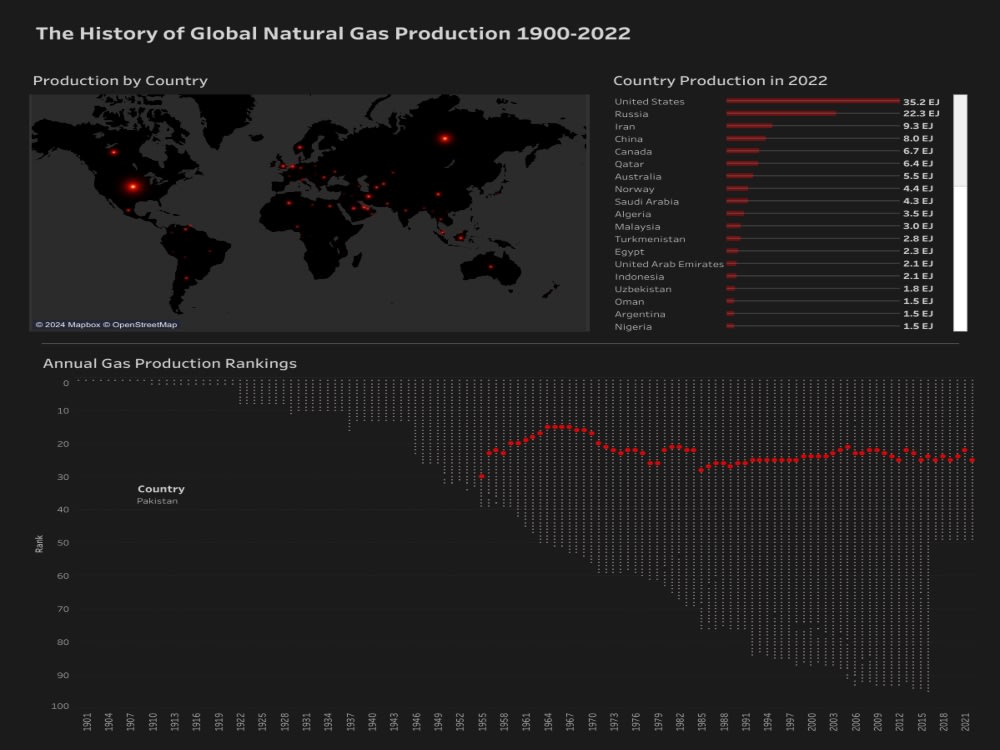Click the red dot over Algeria on map
Screen dimensions: 1000x750
[289, 203]
